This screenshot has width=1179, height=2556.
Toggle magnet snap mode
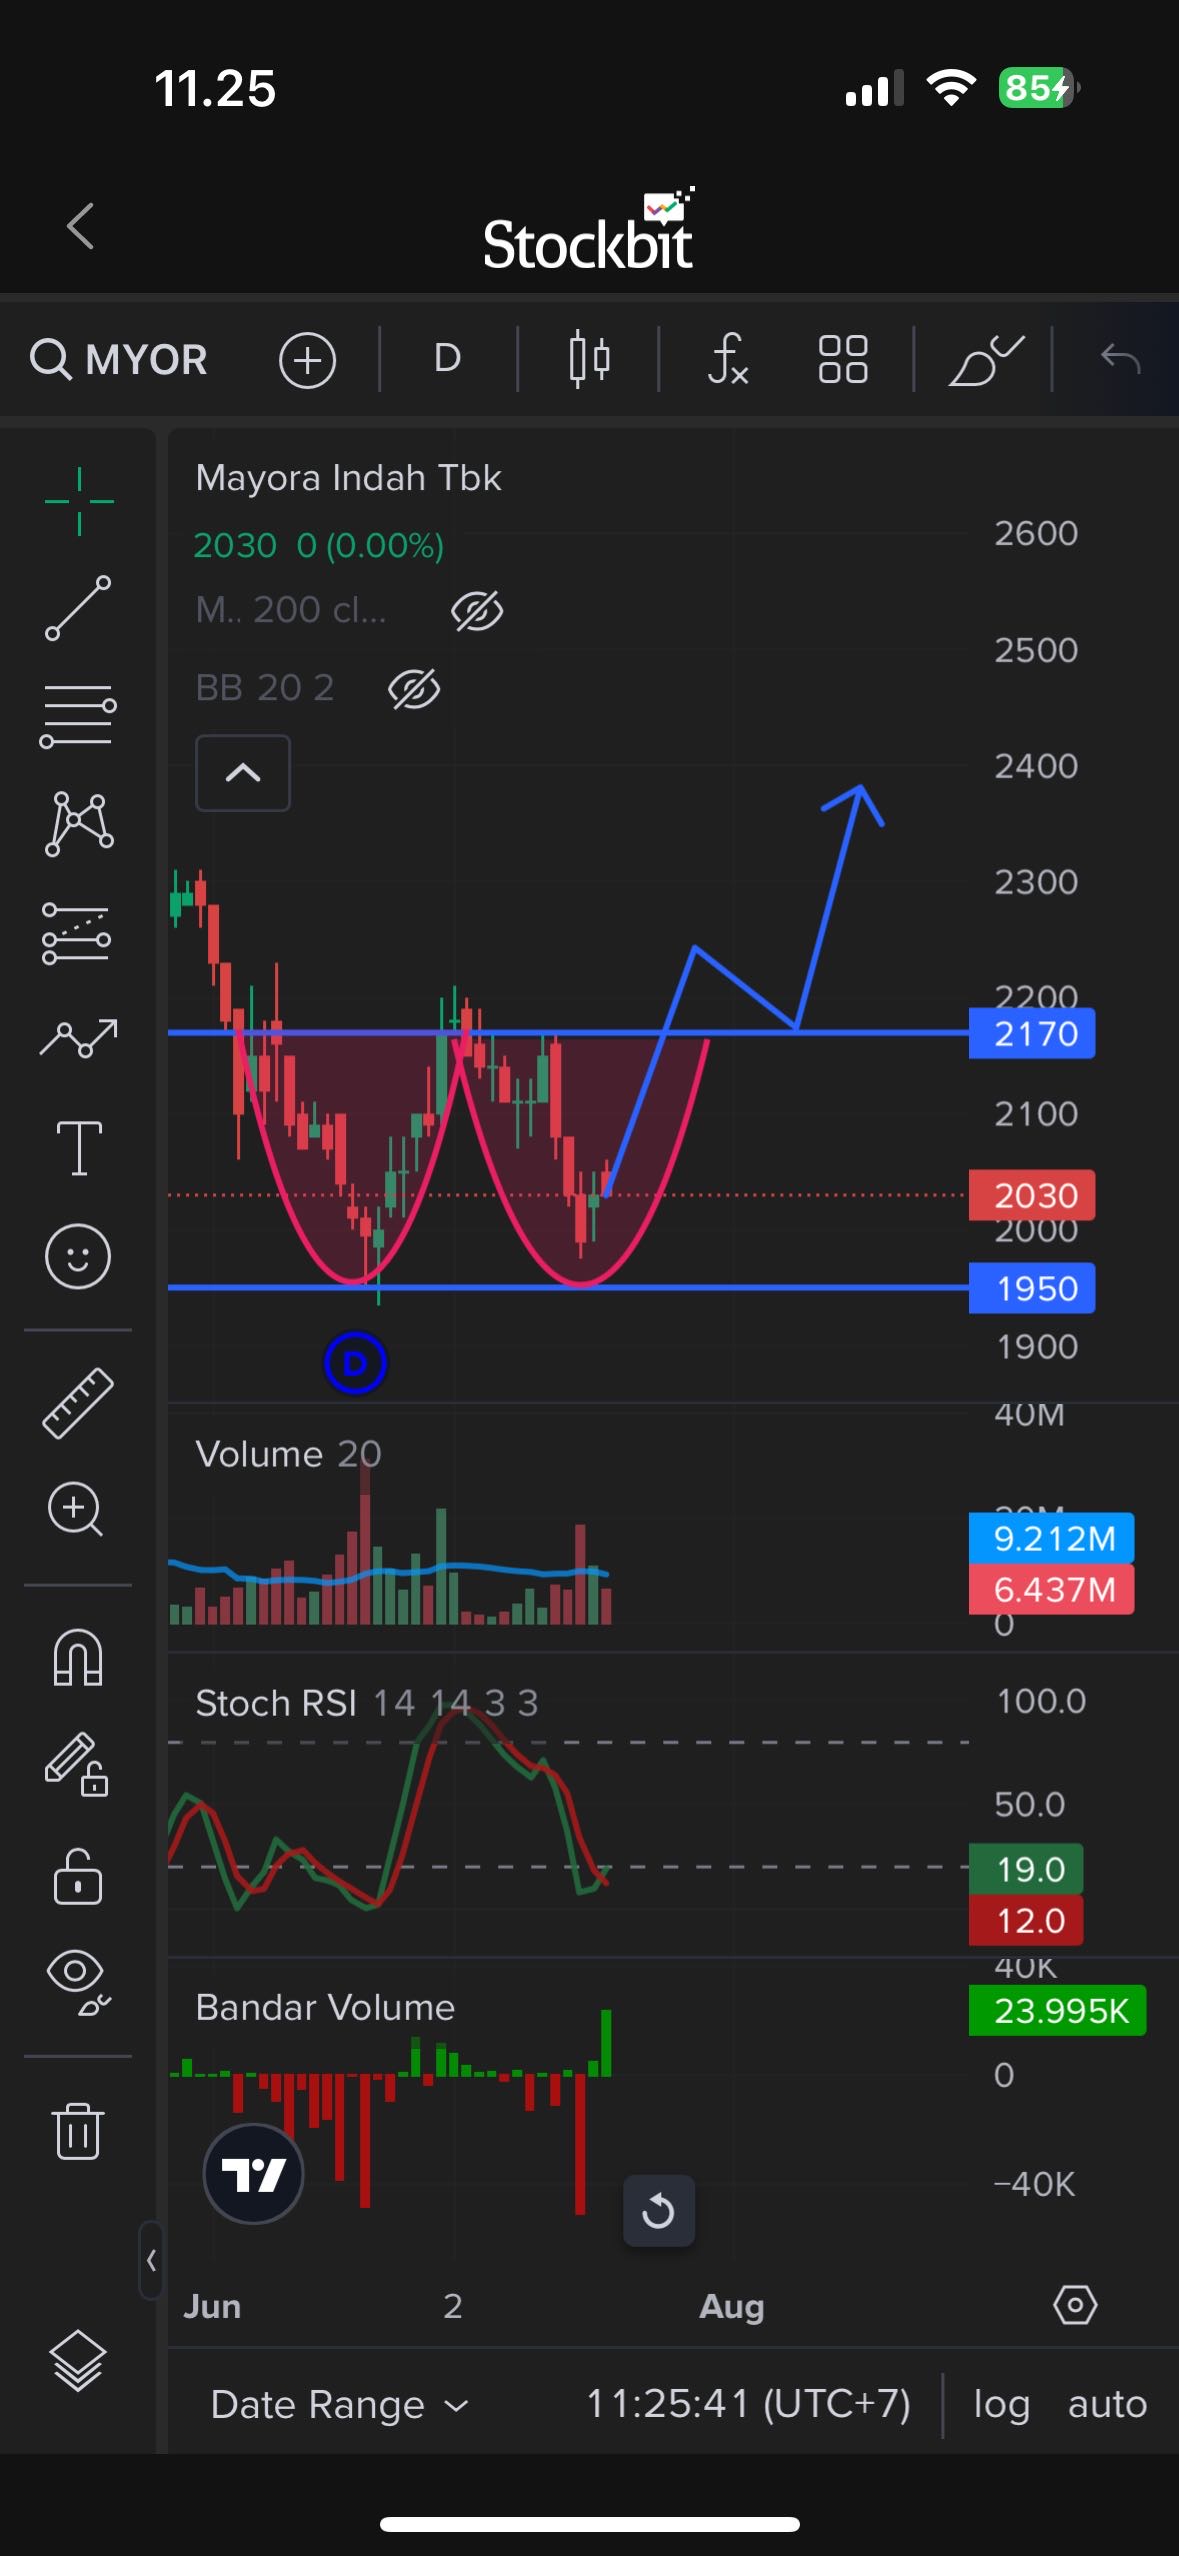pyautogui.click(x=78, y=1657)
